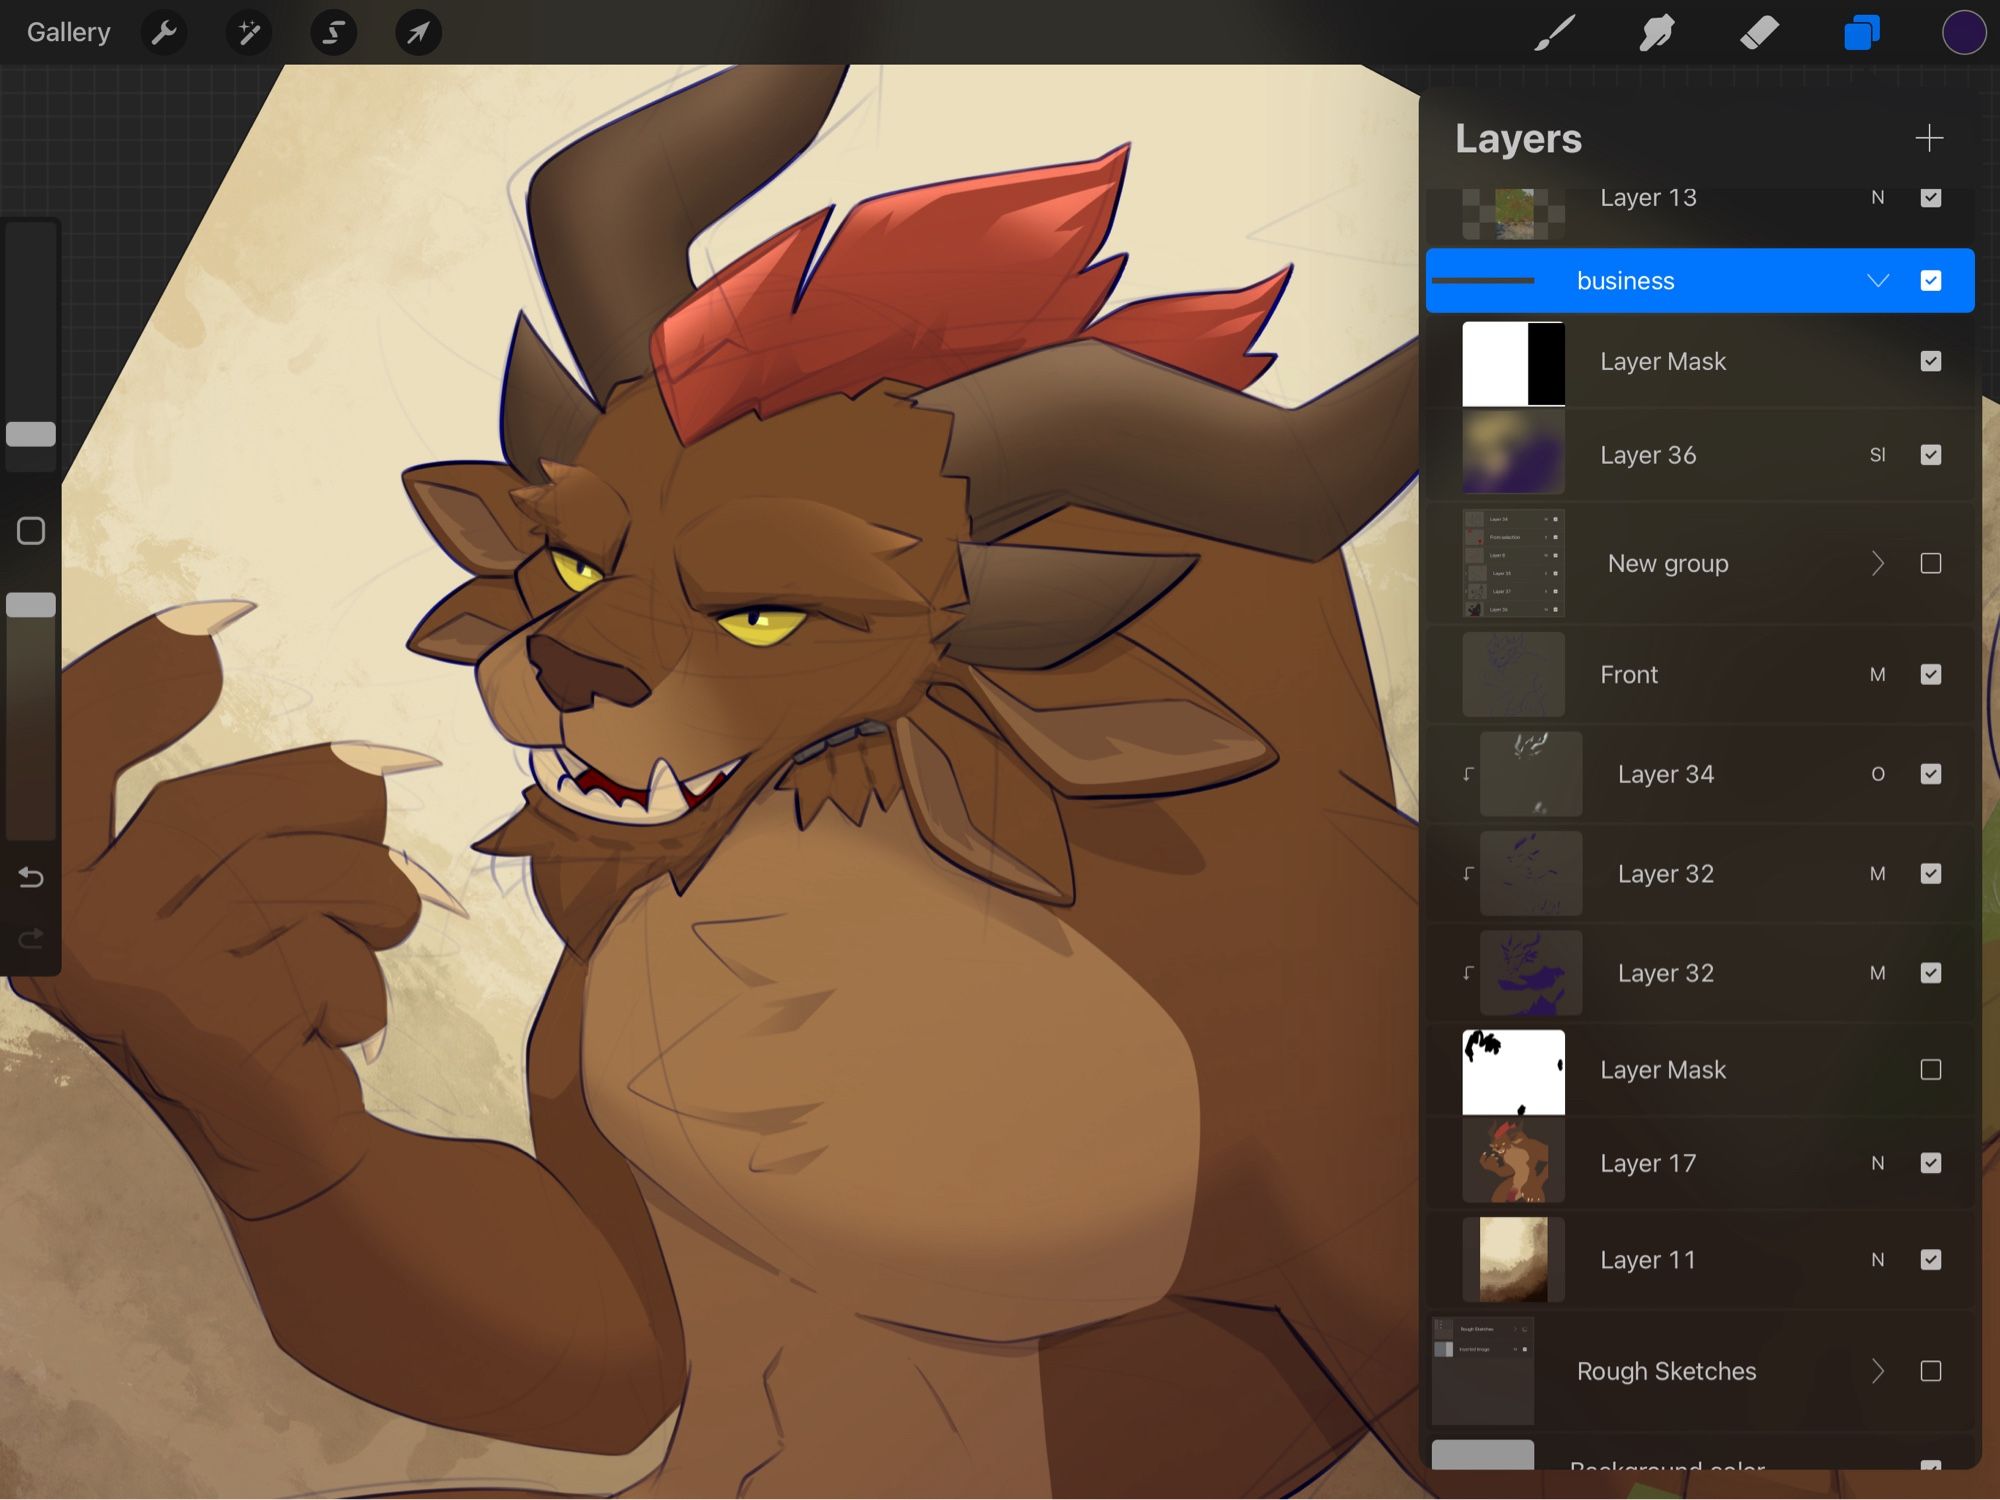Hide Layer 34
This screenshot has height=1500, width=2000.
tap(1931, 774)
